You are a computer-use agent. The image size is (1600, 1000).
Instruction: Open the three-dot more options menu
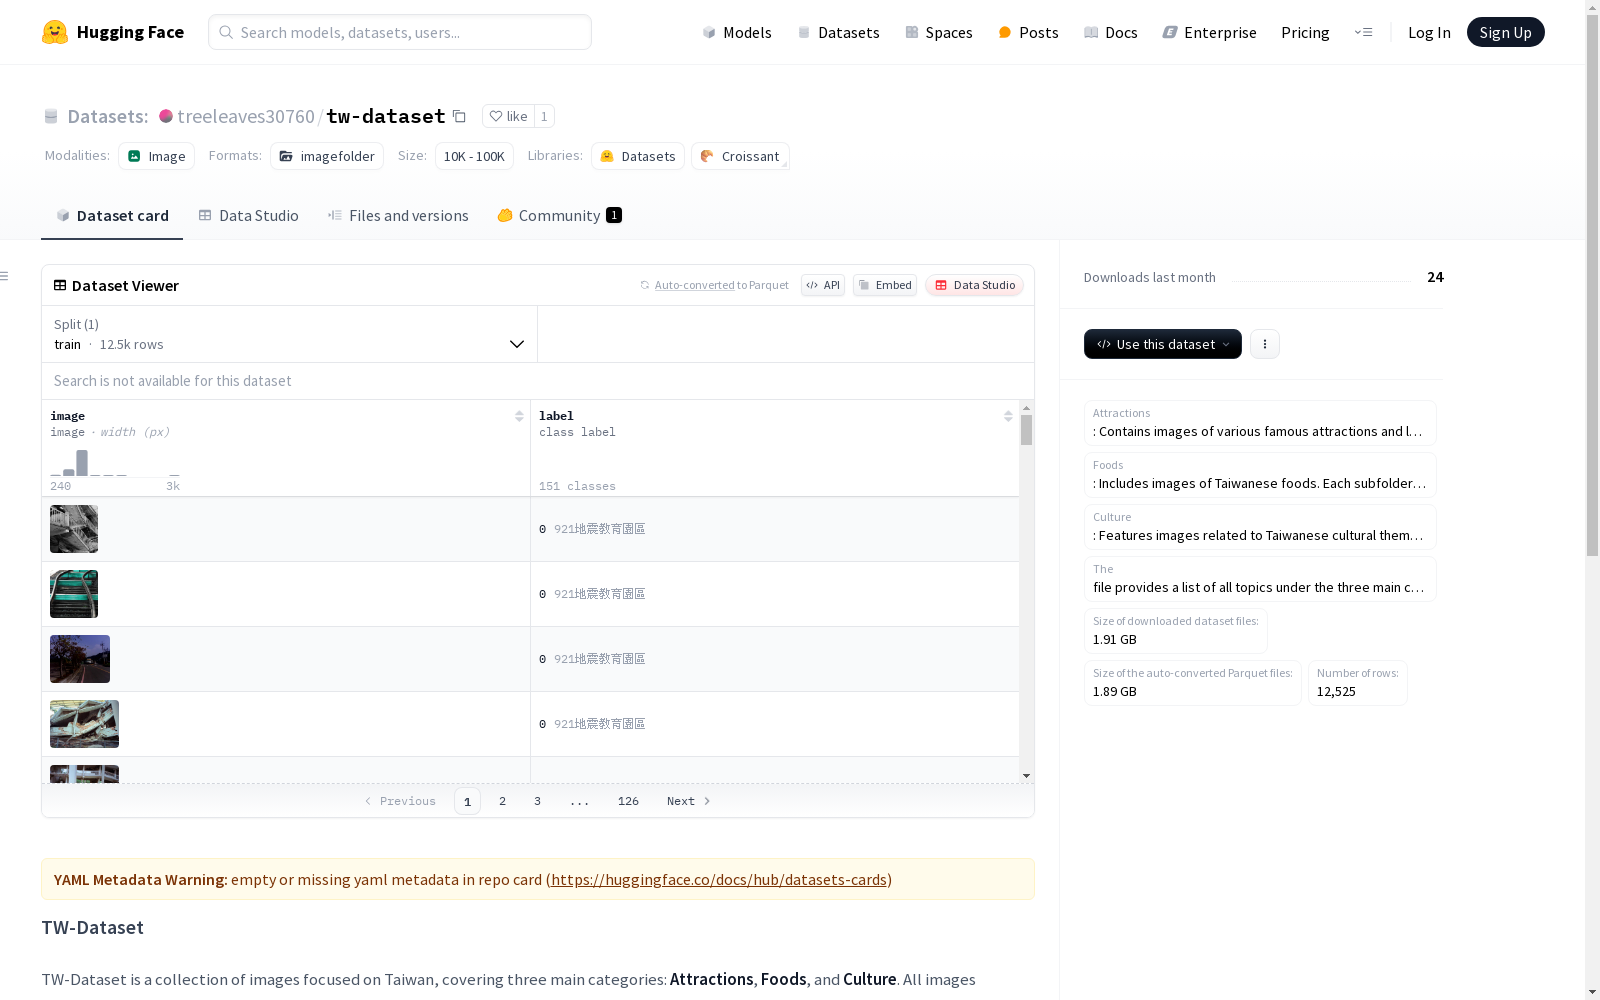click(1264, 344)
